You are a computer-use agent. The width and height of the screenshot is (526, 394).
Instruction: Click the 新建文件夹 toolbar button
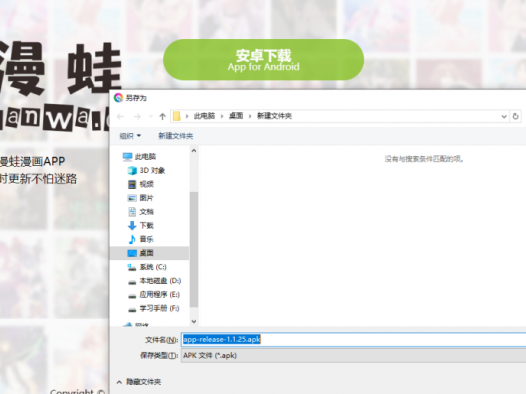pos(175,136)
